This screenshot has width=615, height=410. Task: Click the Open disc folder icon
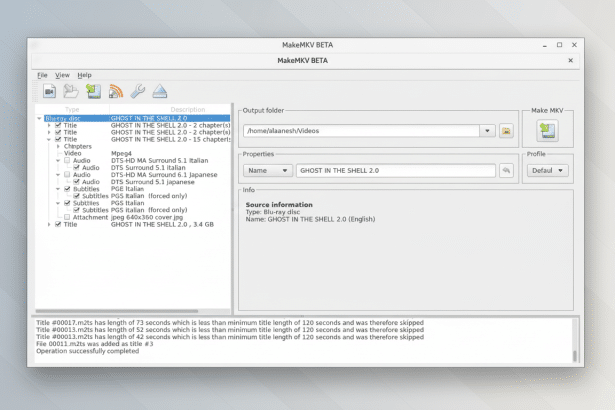71,91
